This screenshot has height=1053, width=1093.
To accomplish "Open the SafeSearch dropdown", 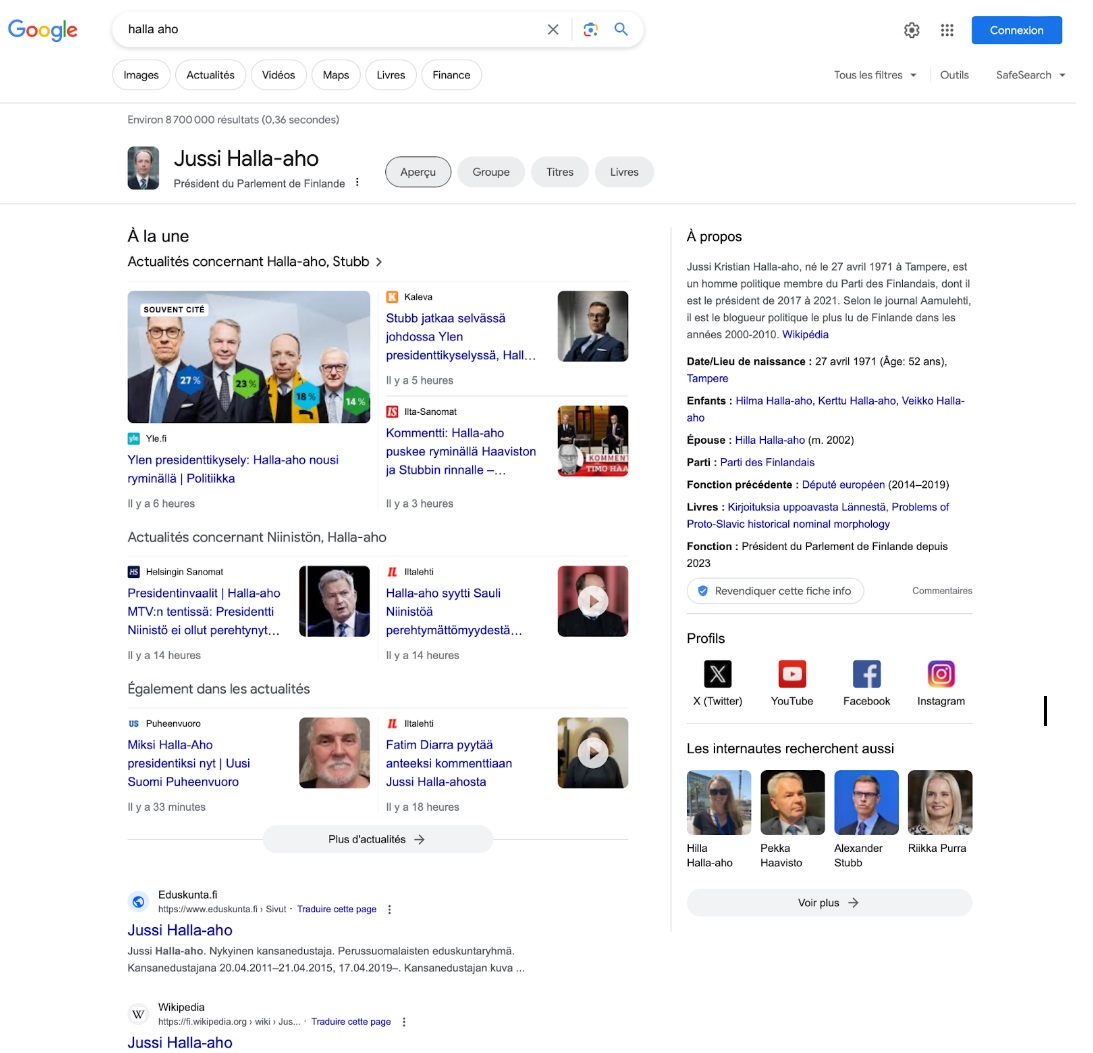I will [1030, 75].
